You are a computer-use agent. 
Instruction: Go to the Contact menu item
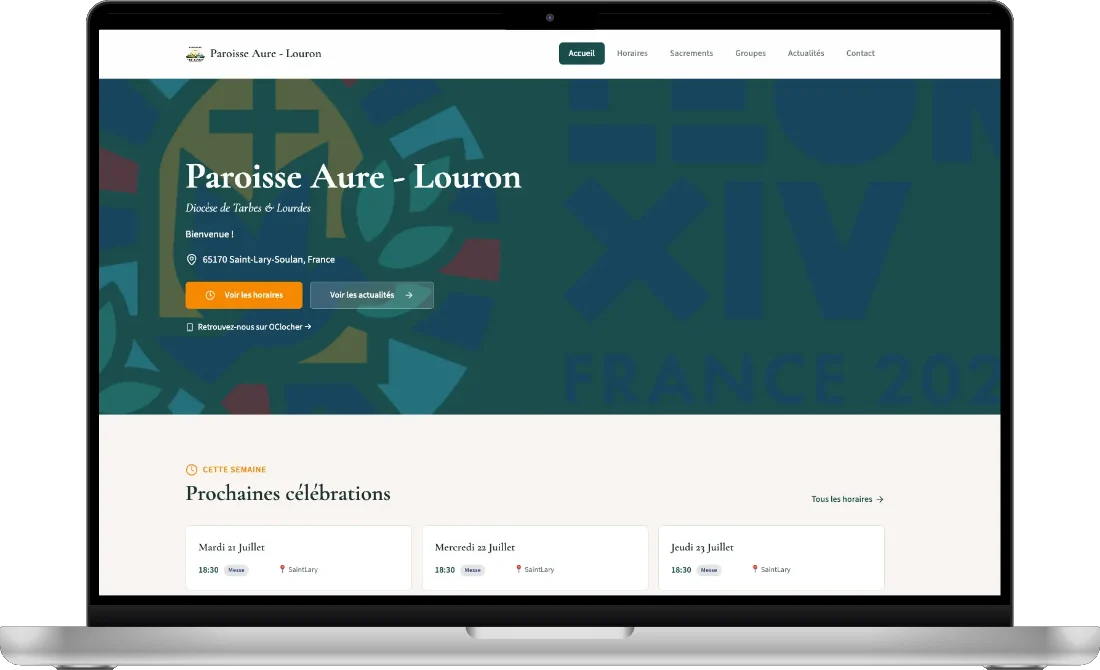tap(860, 53)
